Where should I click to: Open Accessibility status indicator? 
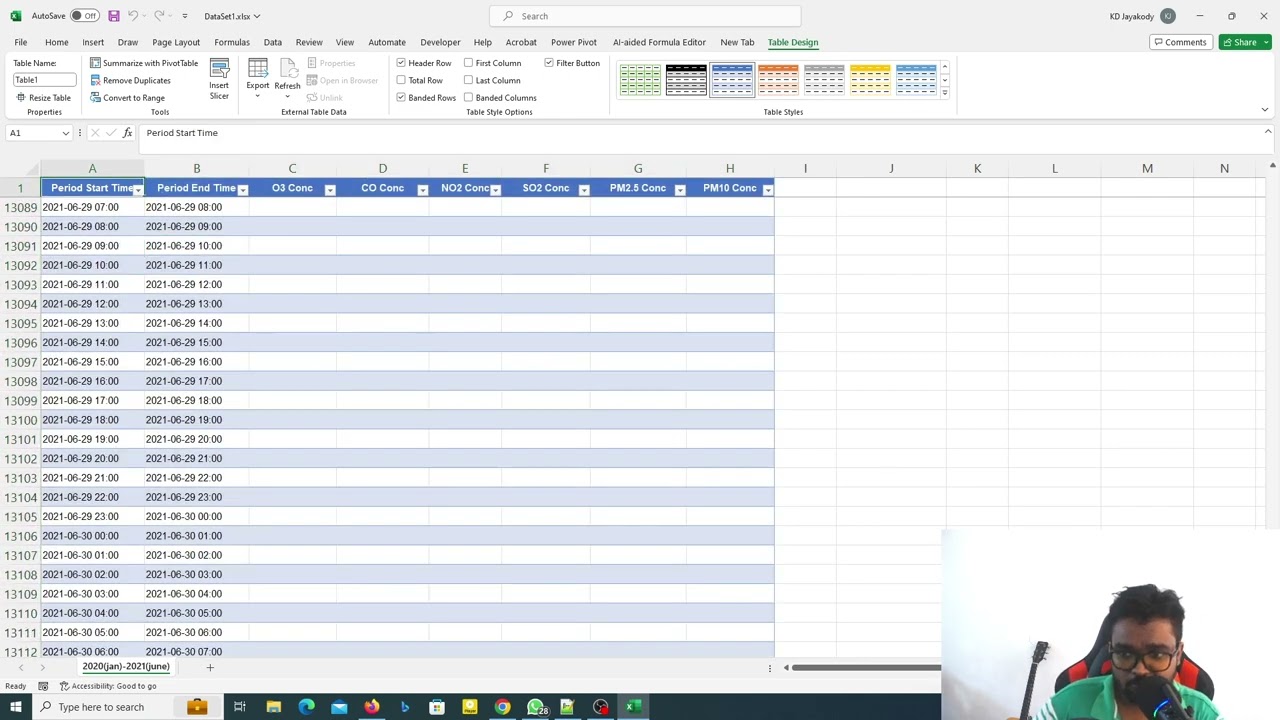(108, 686)
